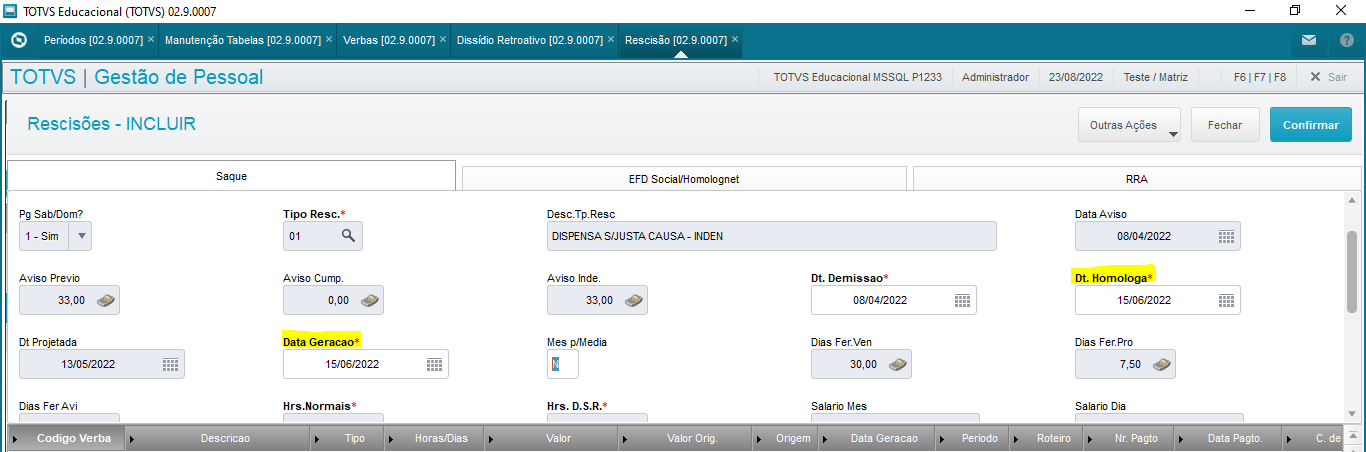Switch to the EFD Social/Homolognet tab

pyautogui.click(x=684, y=179)
